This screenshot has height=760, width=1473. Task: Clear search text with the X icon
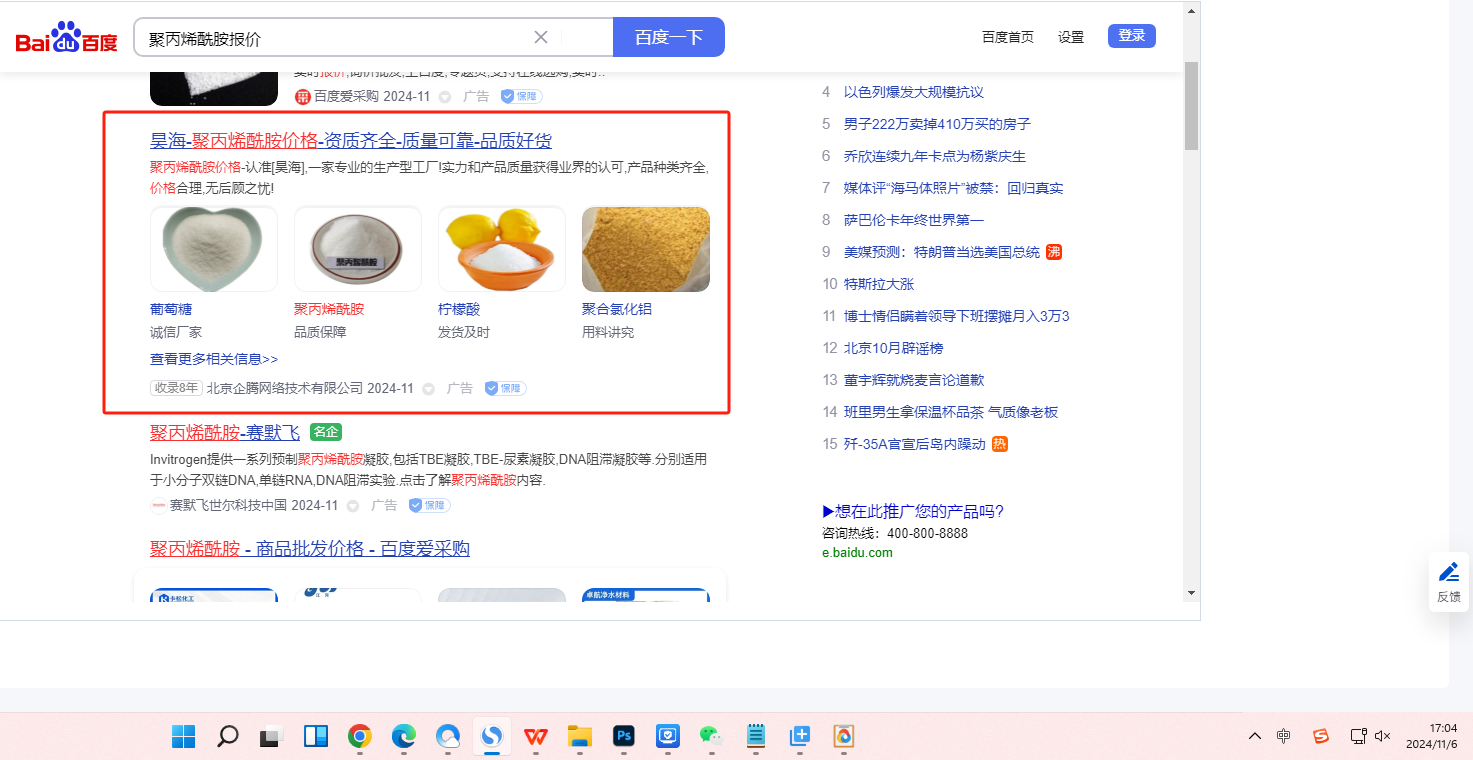coord(541,37)
